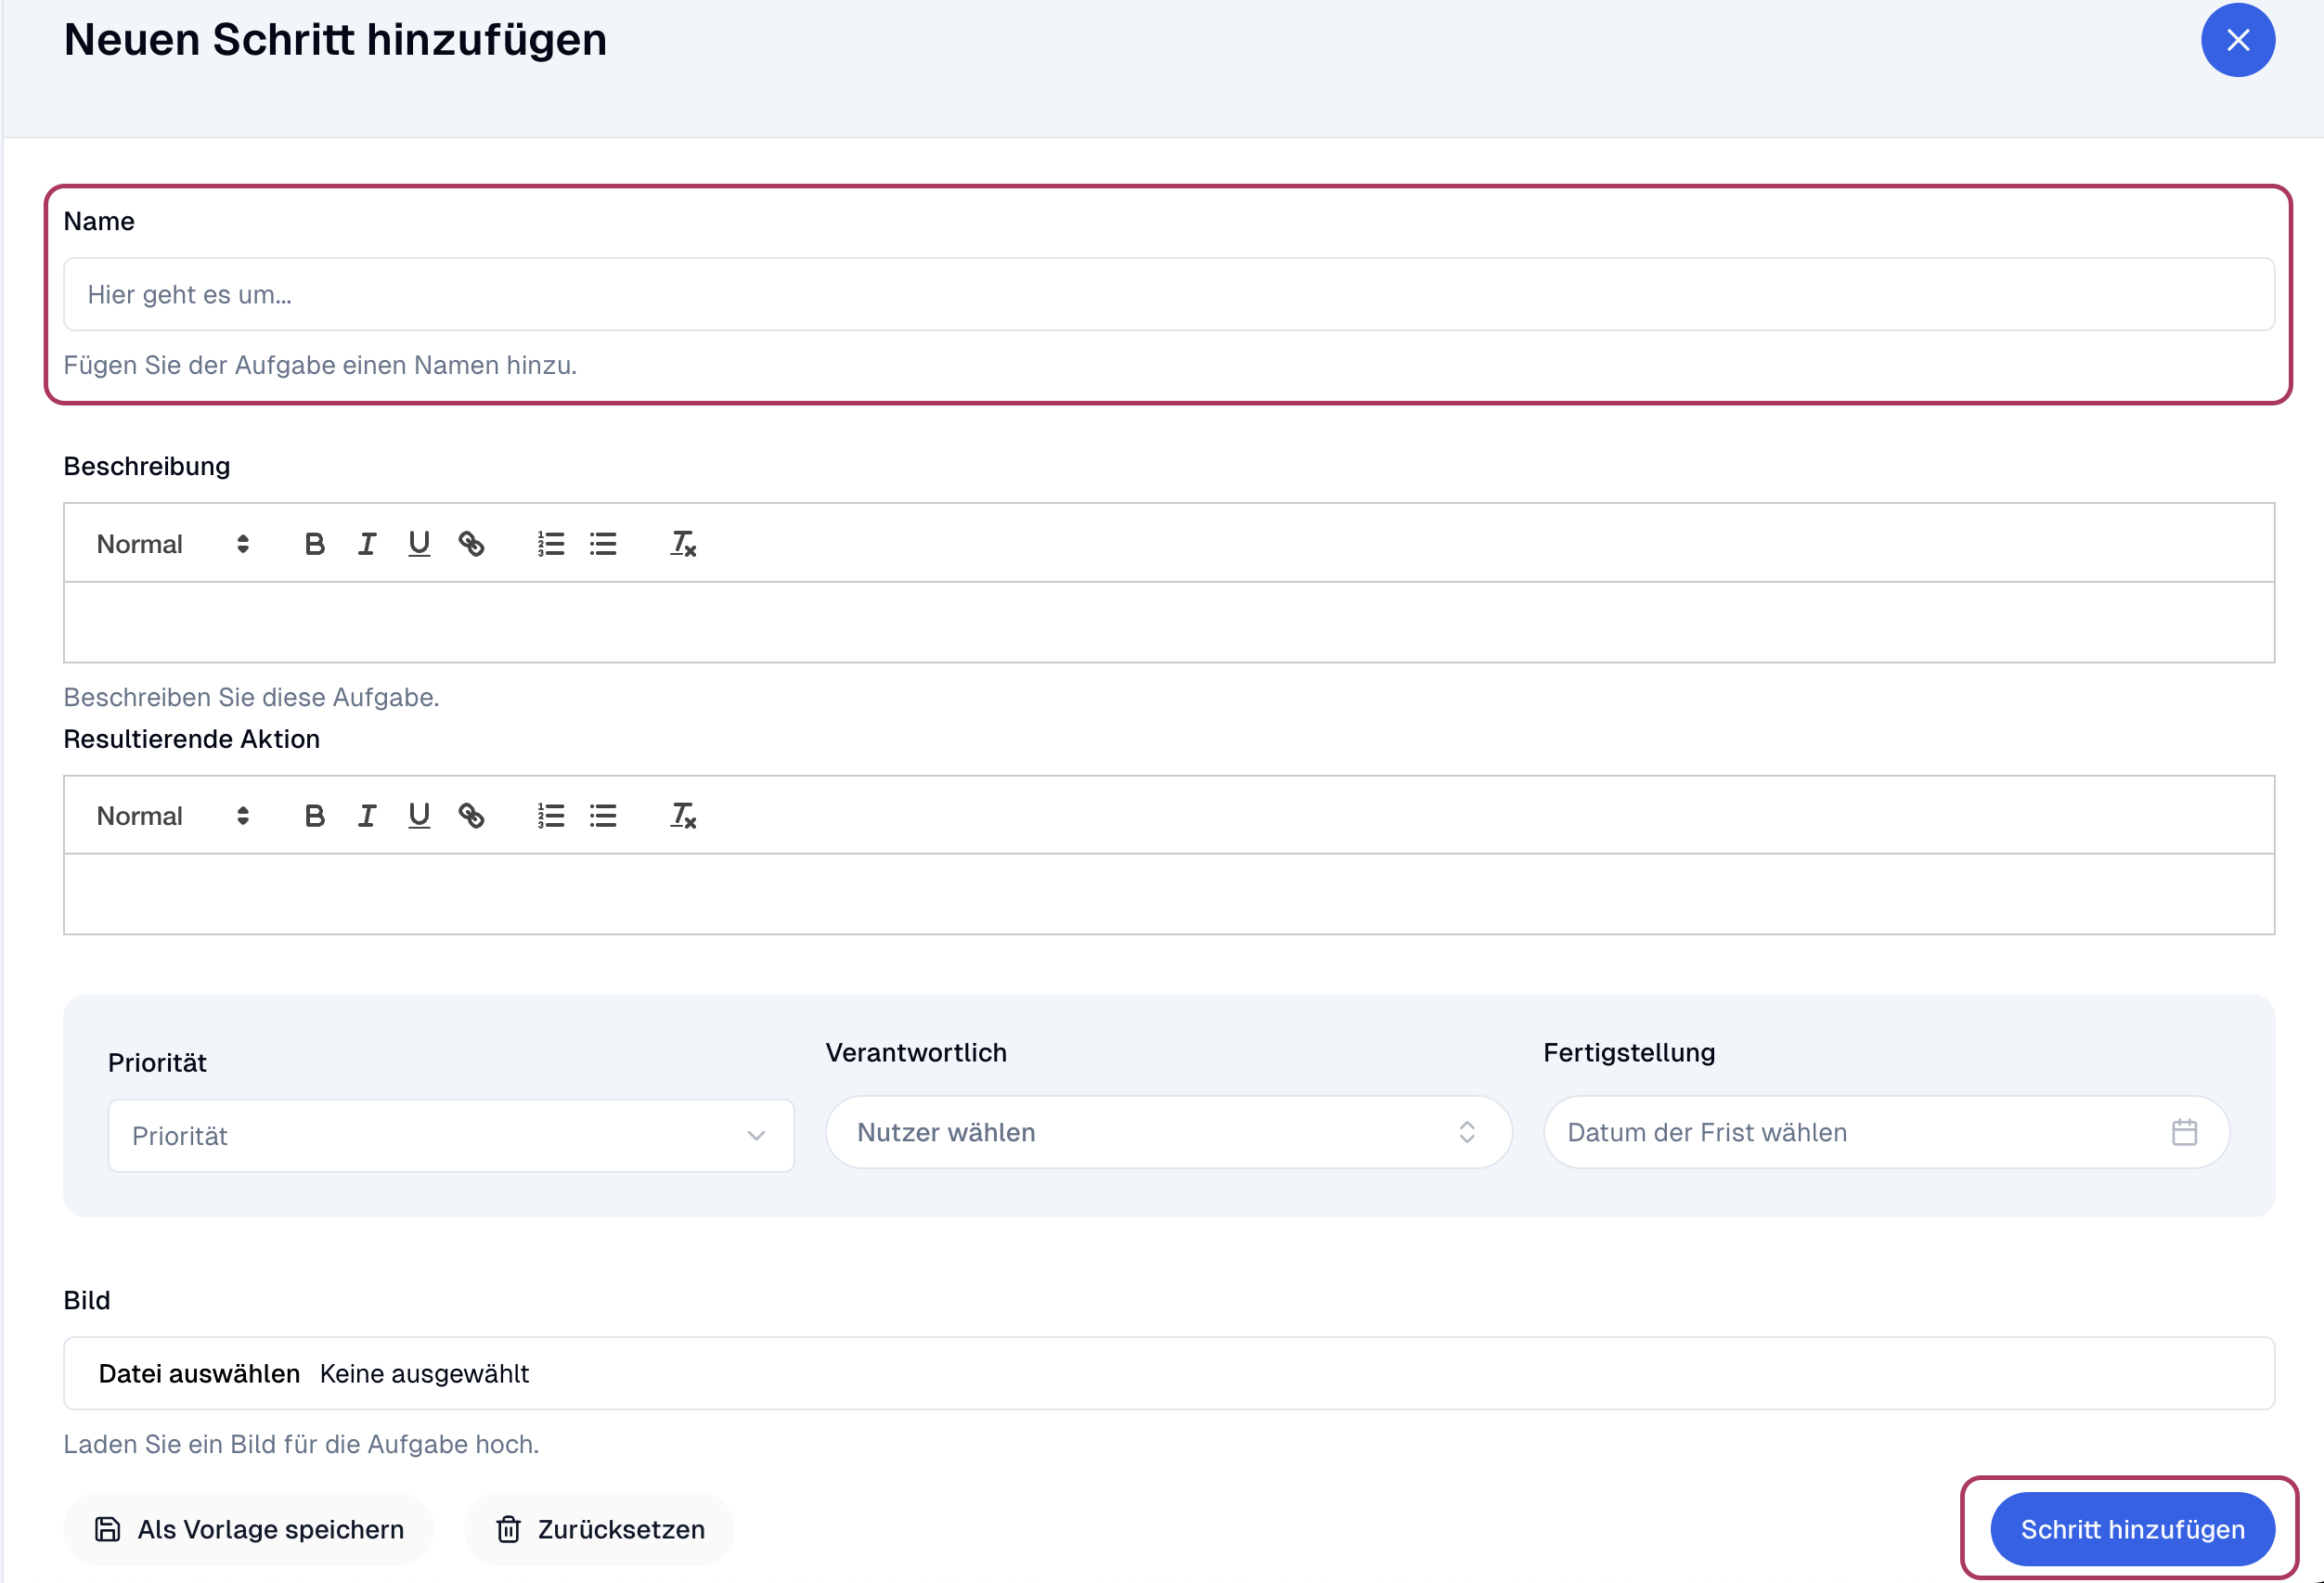This screenshot has width=2324, height=1583.
Task: Click Bold icon in Beschreibung toolbar
Action: click(314, 544)
